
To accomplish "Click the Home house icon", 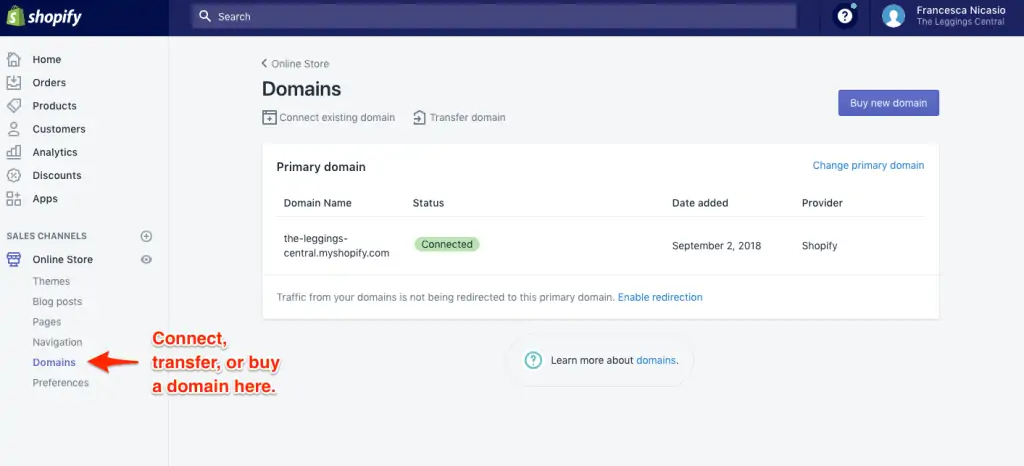I will click(x=14, y=59).
